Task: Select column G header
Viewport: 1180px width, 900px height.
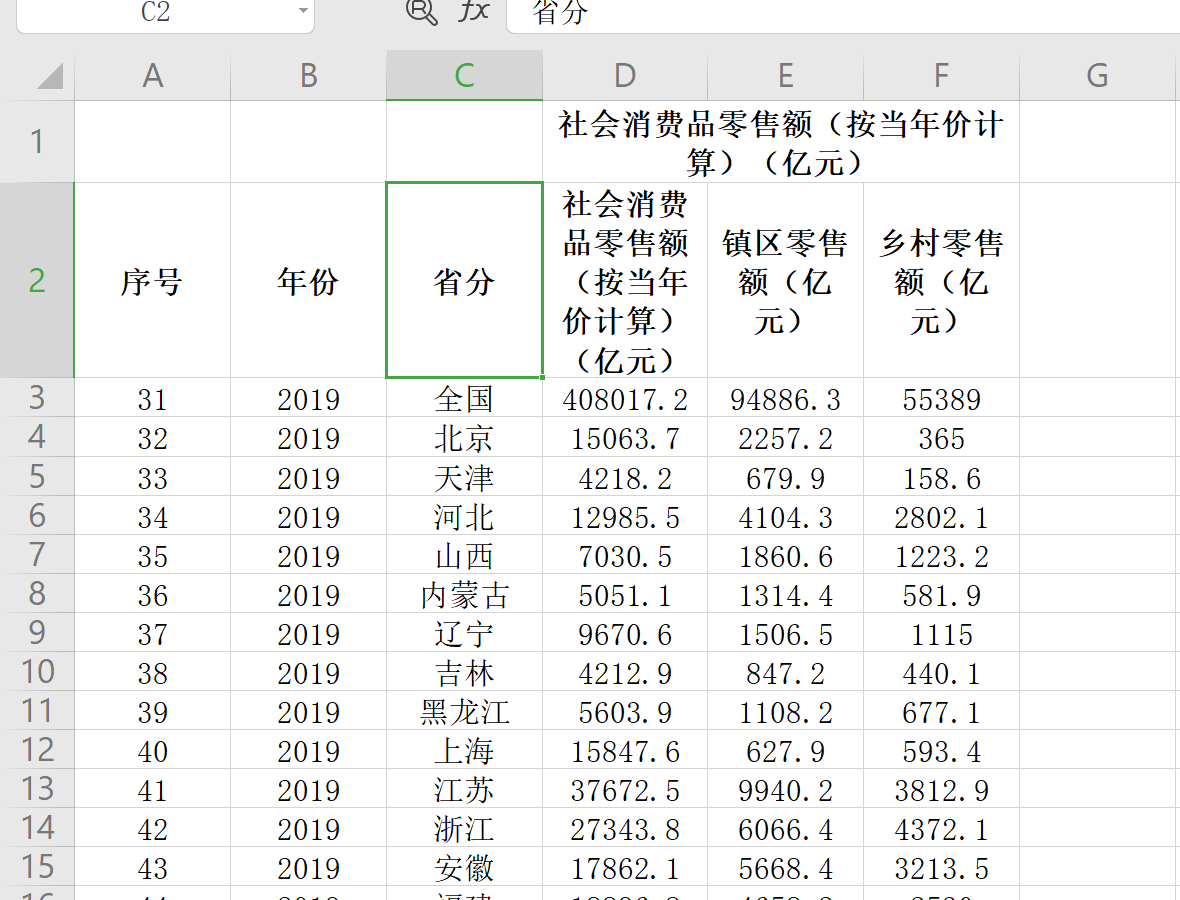Action: (x=1097, y=75)
